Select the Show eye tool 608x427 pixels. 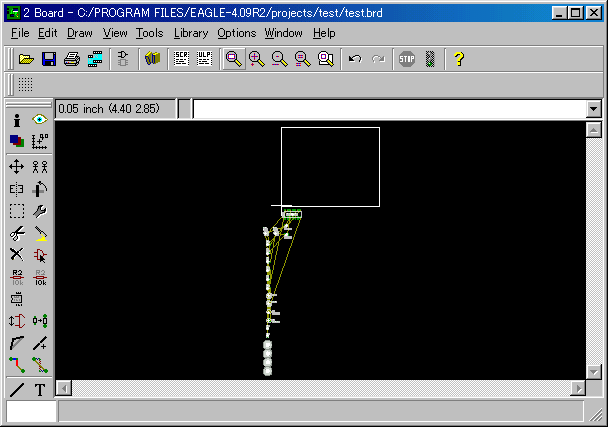[40, 119]
